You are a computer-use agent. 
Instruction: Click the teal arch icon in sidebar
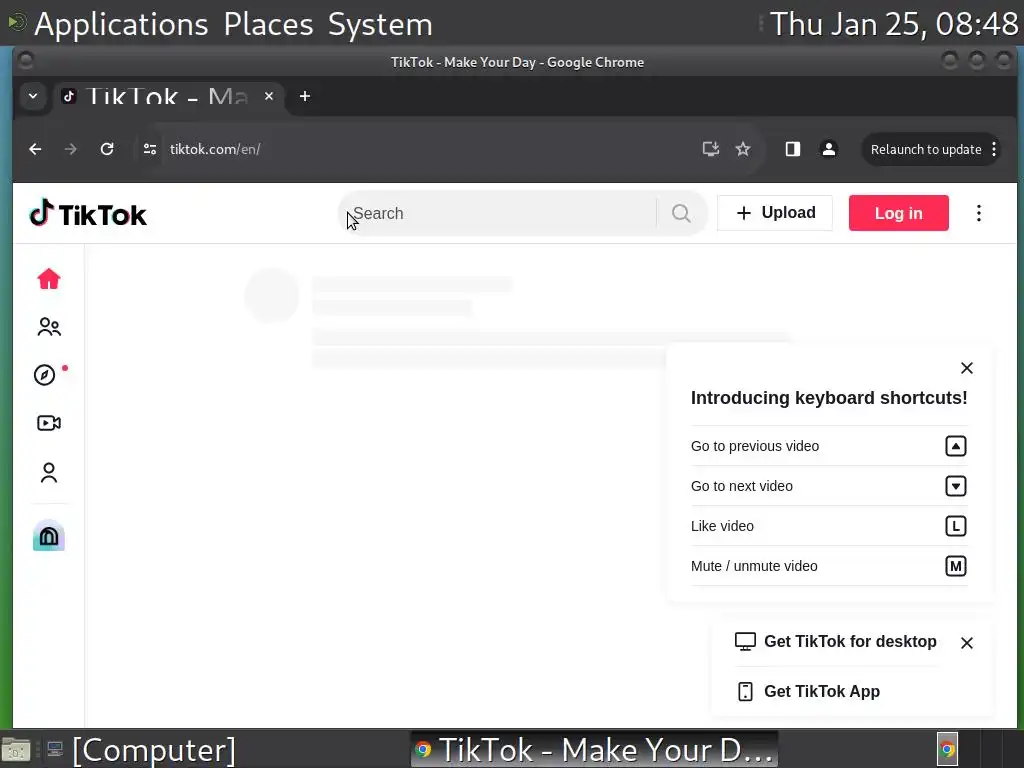pos(49,536)
